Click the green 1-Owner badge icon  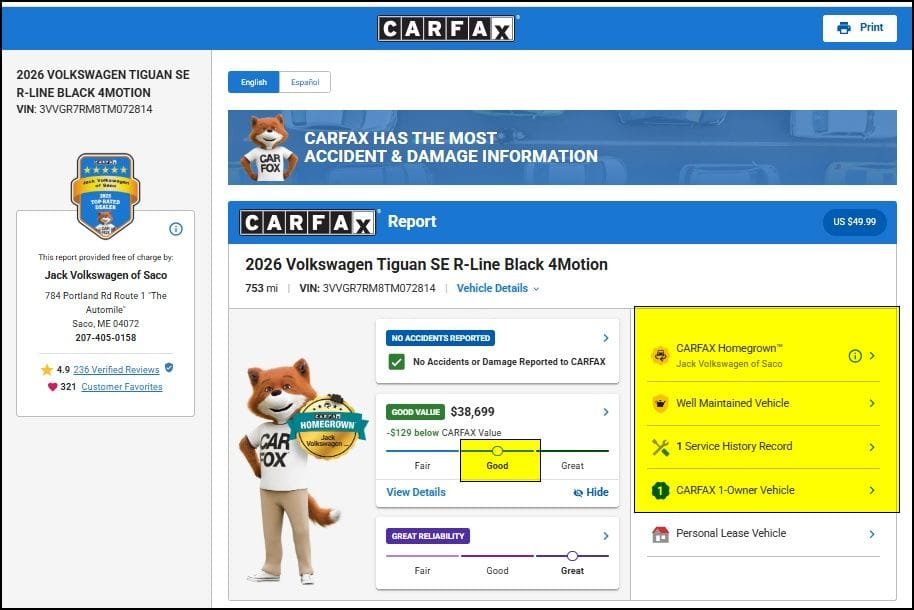[660, 490]
